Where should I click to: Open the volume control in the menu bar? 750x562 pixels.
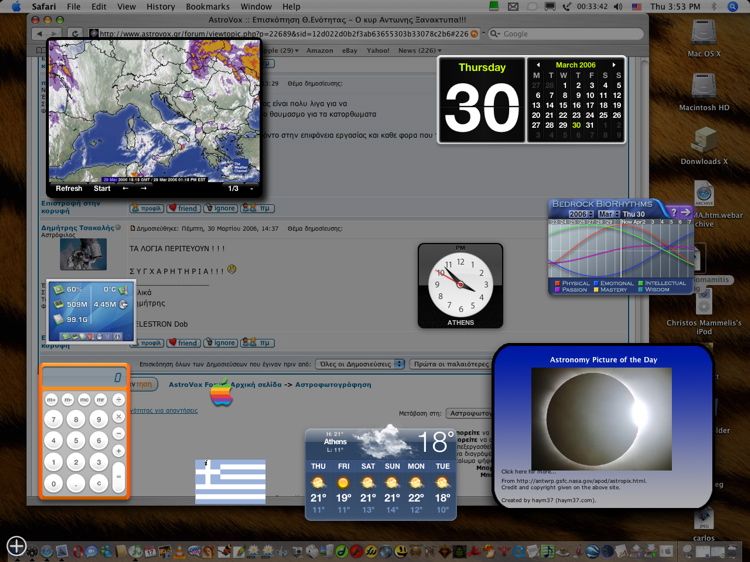pos(618,7)
